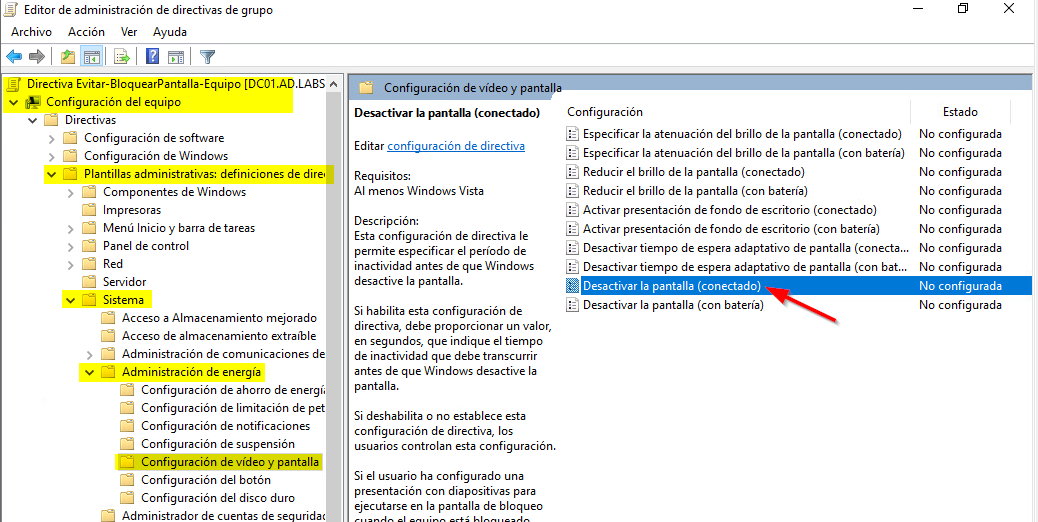Screen dimensions: 1038x522
Task: Collapse the Sistema tree node
Action: click(x=70, y=300)
